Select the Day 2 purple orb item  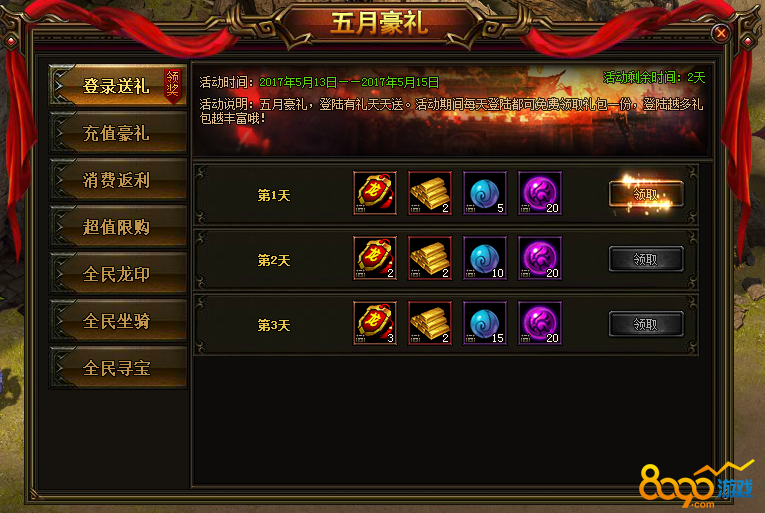[540, 258]
